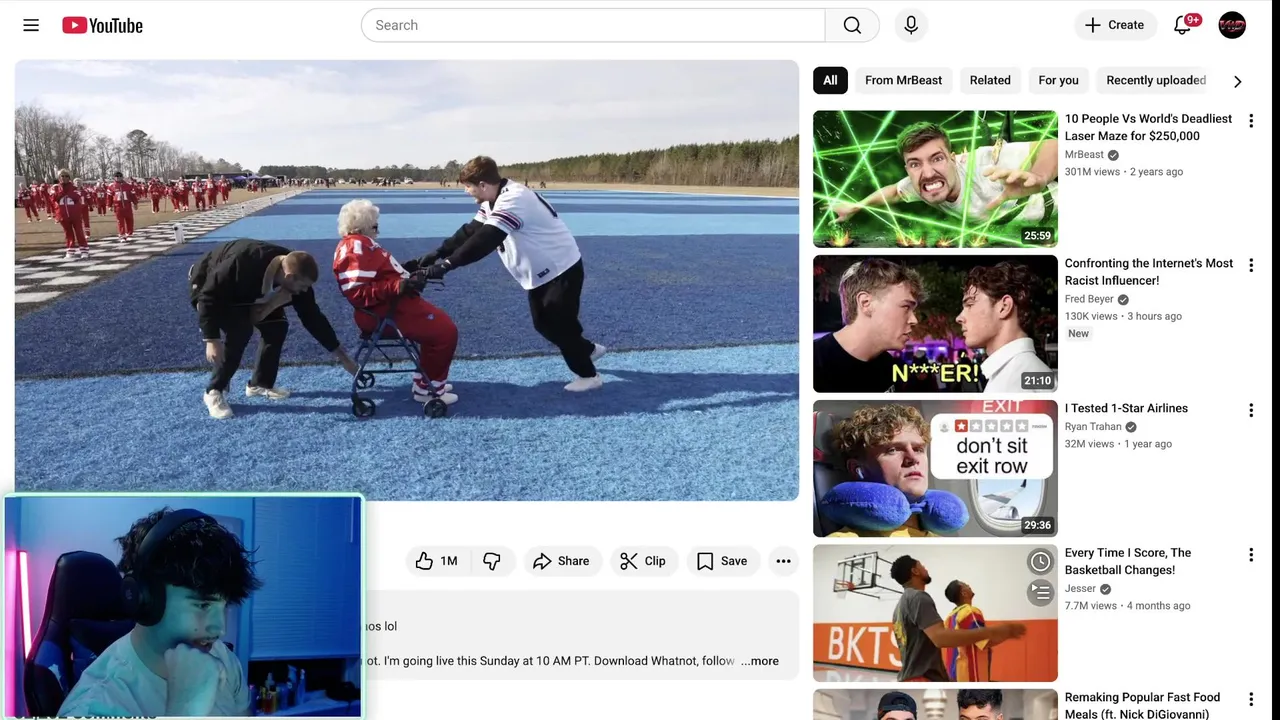Open options menu for Fast Food Meals video
This screenshot has width=1280, height=720.
pyautogui.click(x=1251, y=699)
